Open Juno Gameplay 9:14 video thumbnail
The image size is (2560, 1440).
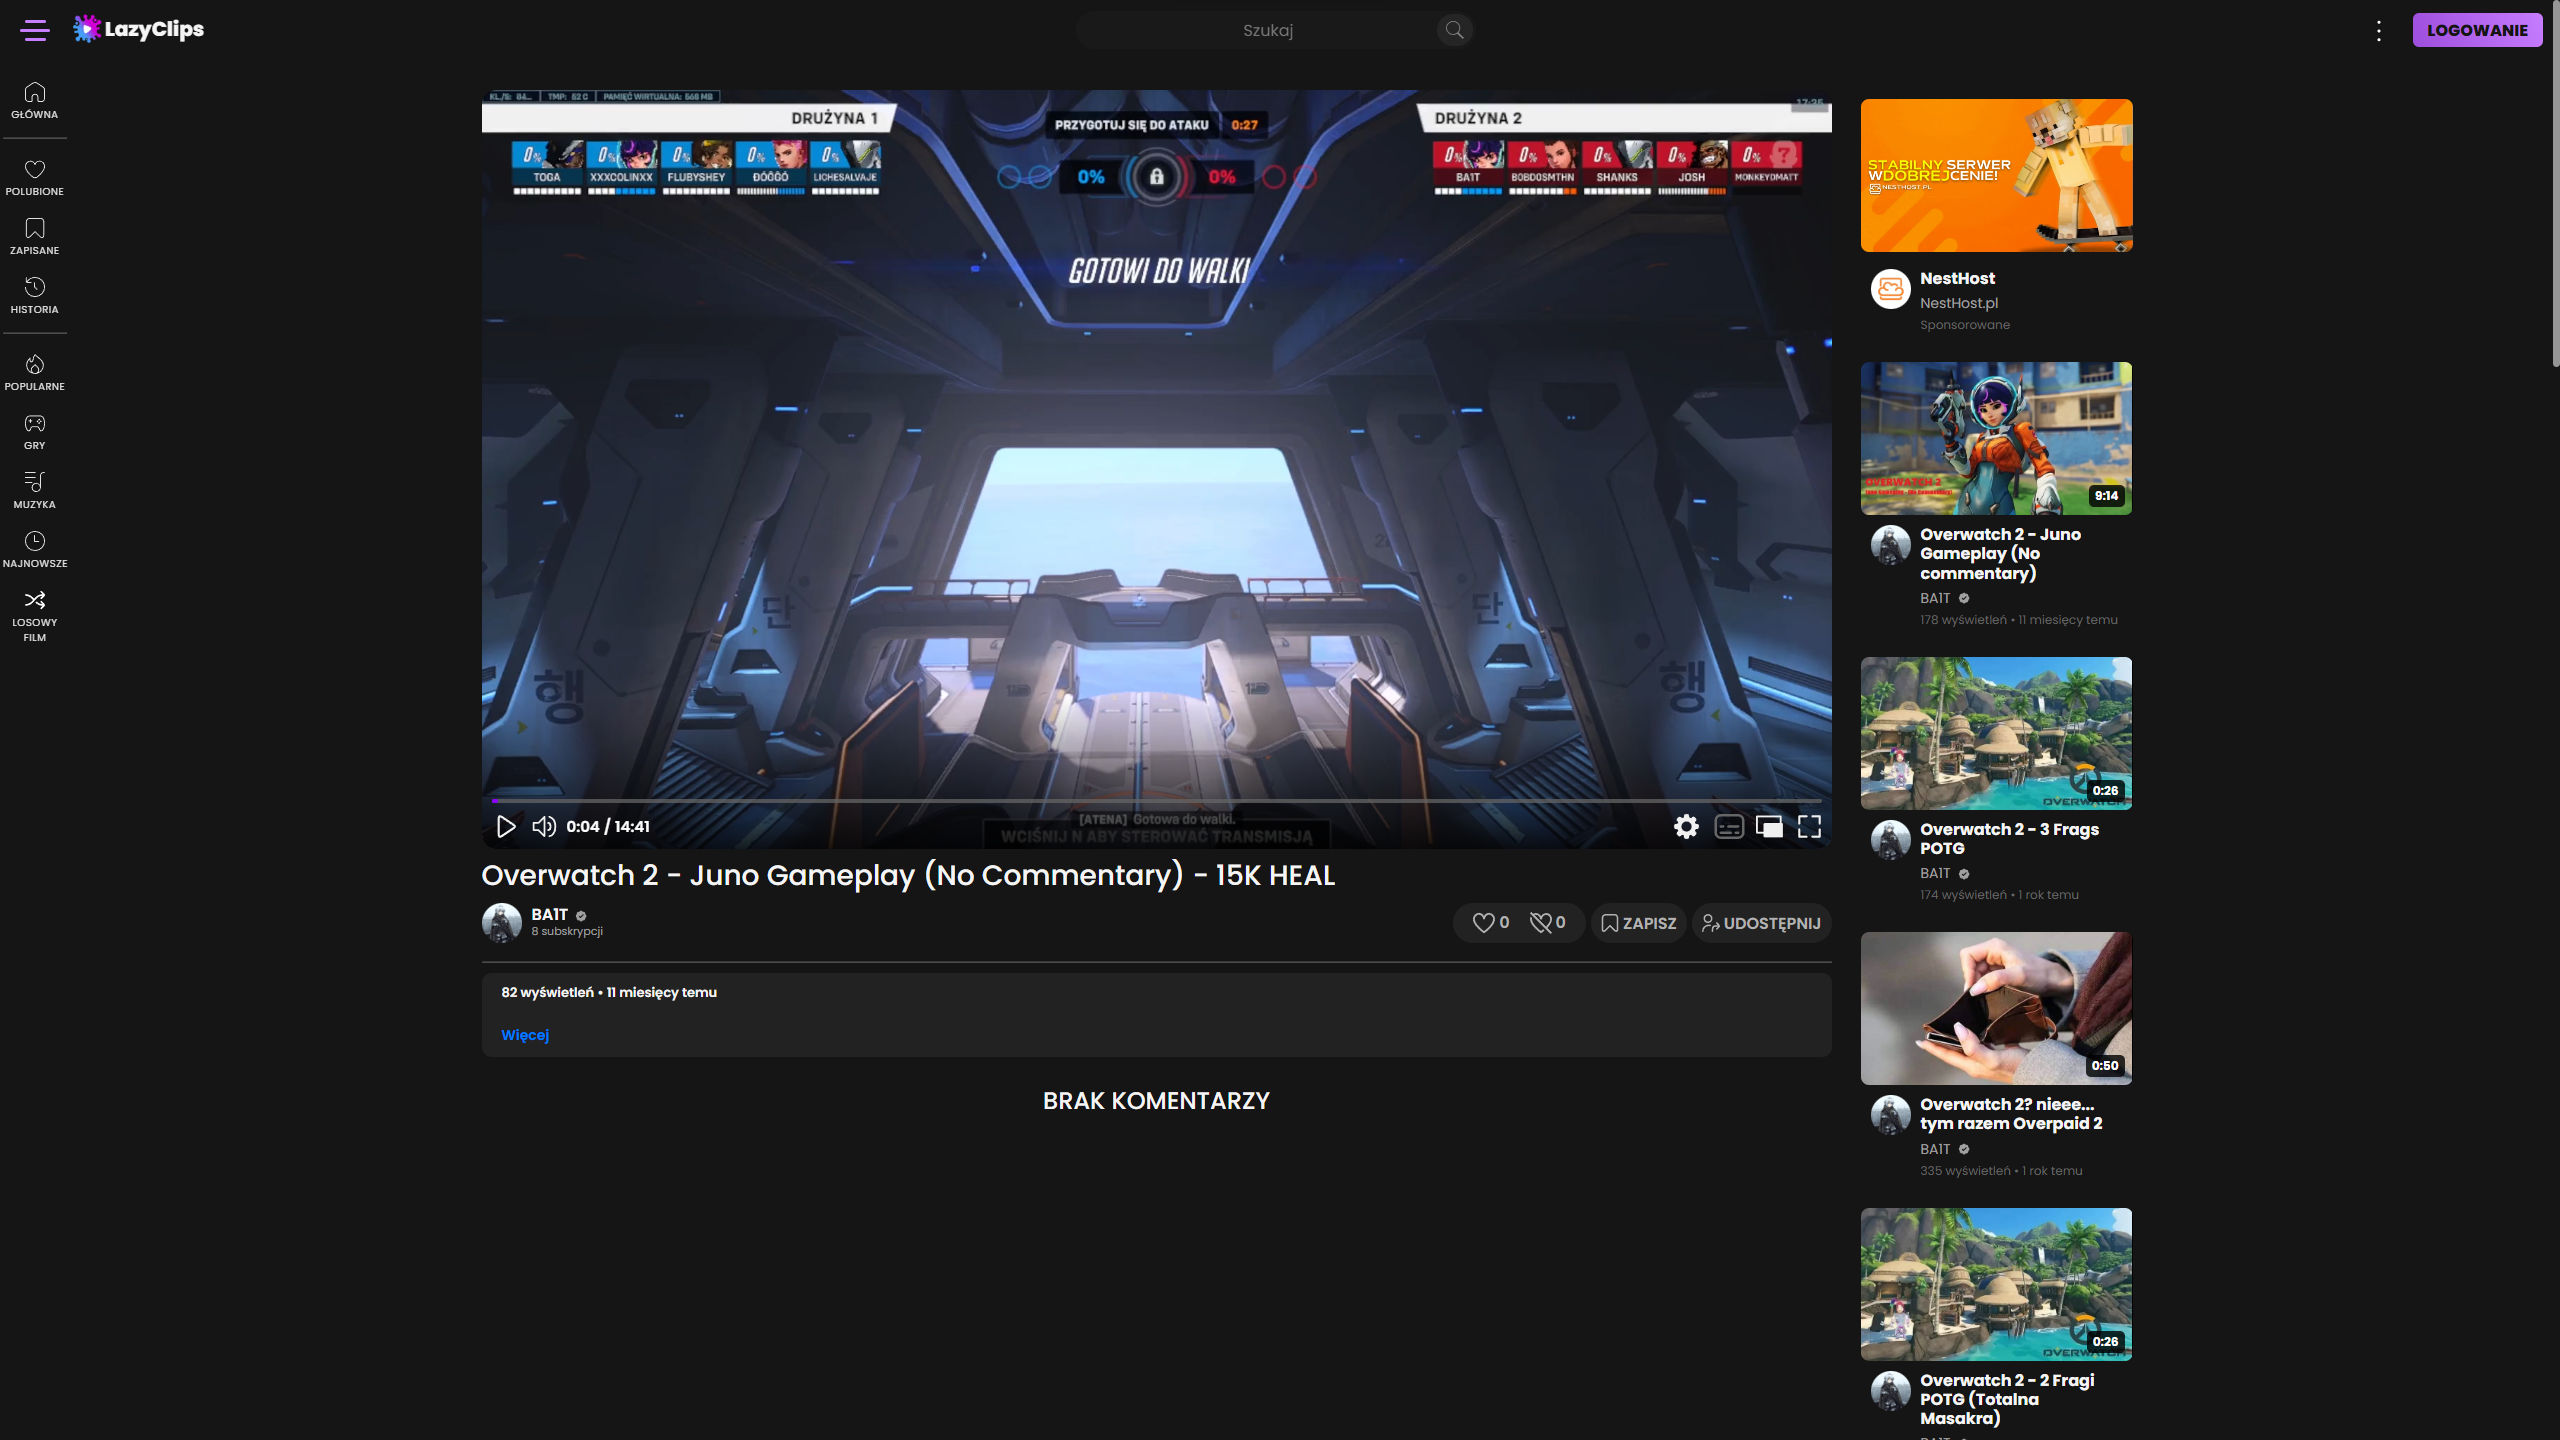click(1996, 438)
